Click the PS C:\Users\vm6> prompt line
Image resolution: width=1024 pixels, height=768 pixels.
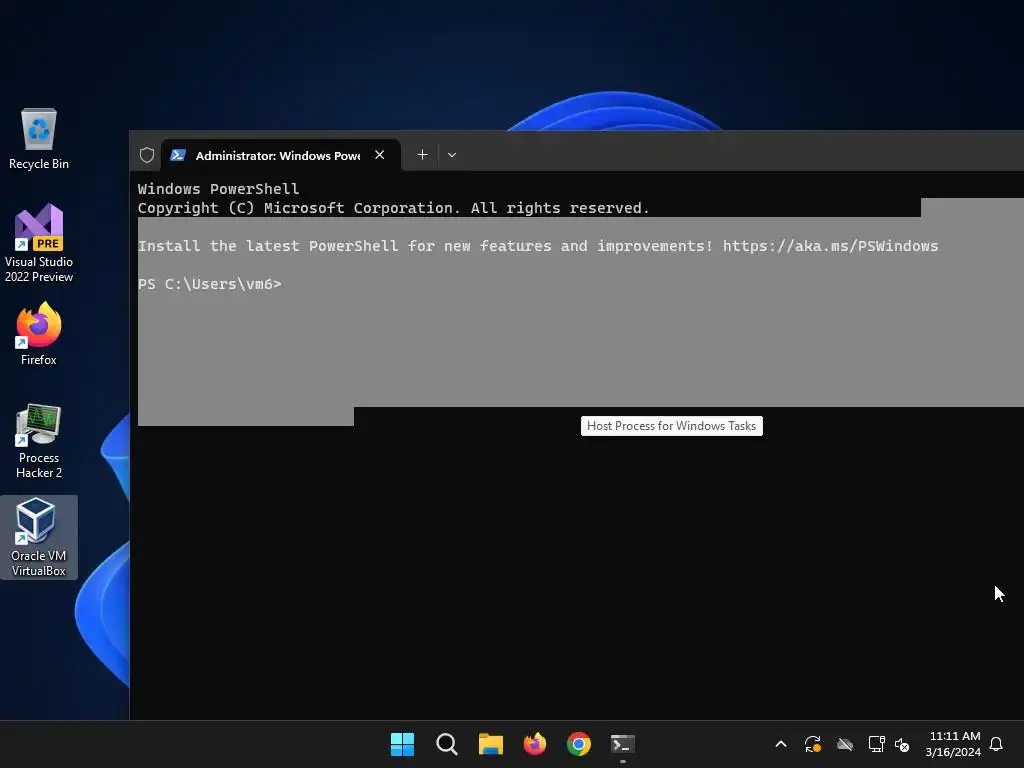[x=210, y=284]
